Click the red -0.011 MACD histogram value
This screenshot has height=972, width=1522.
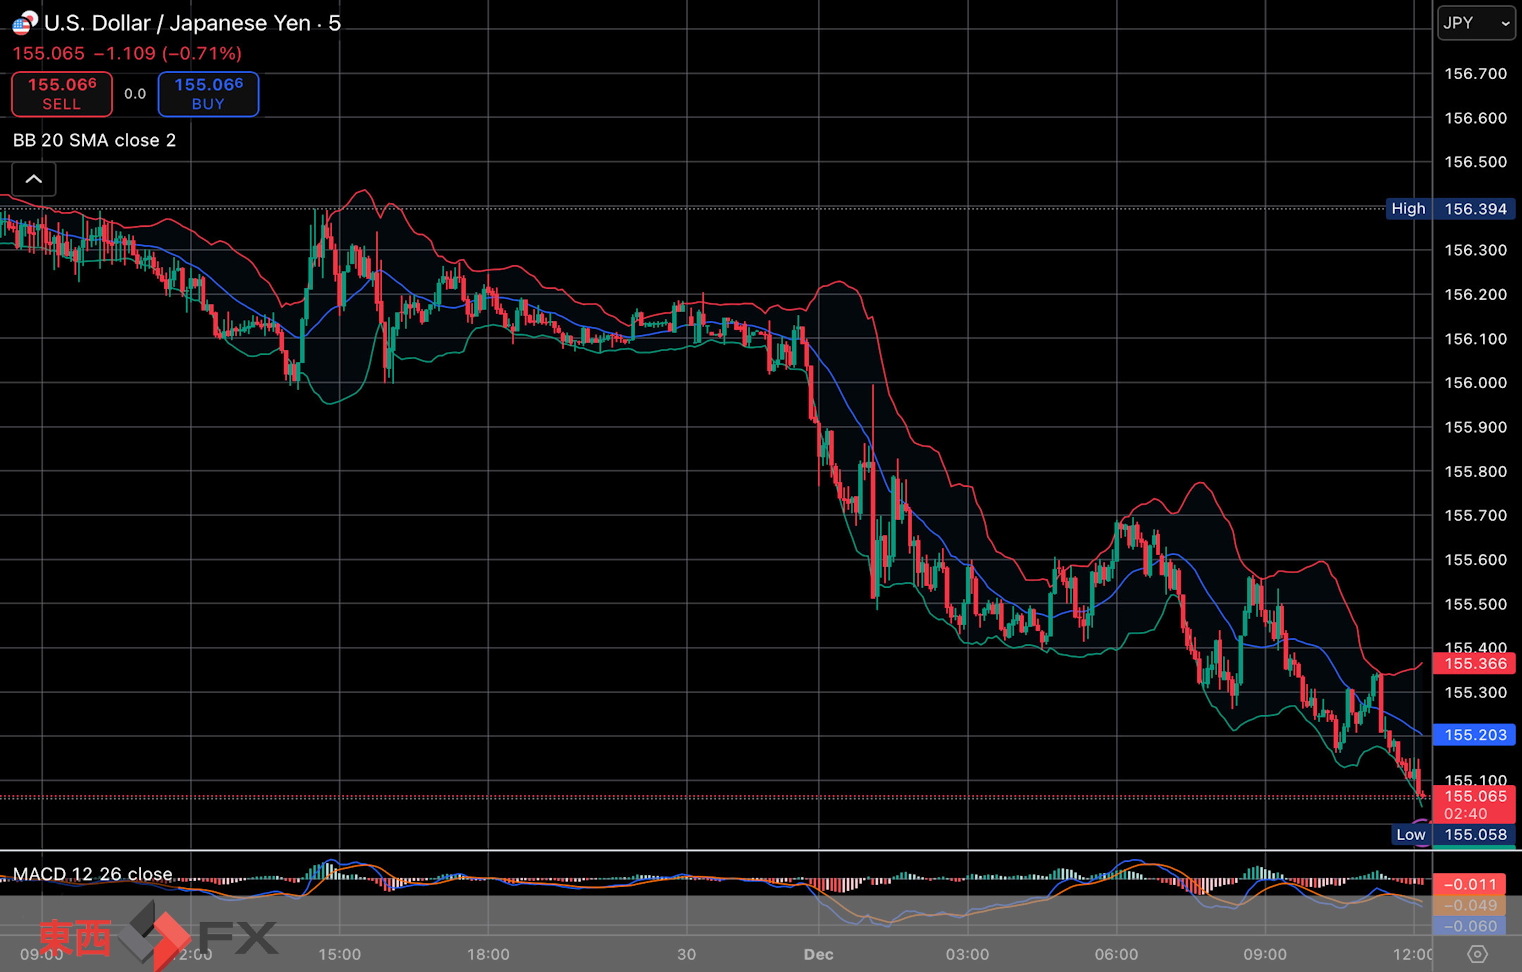pos(1475,885)
